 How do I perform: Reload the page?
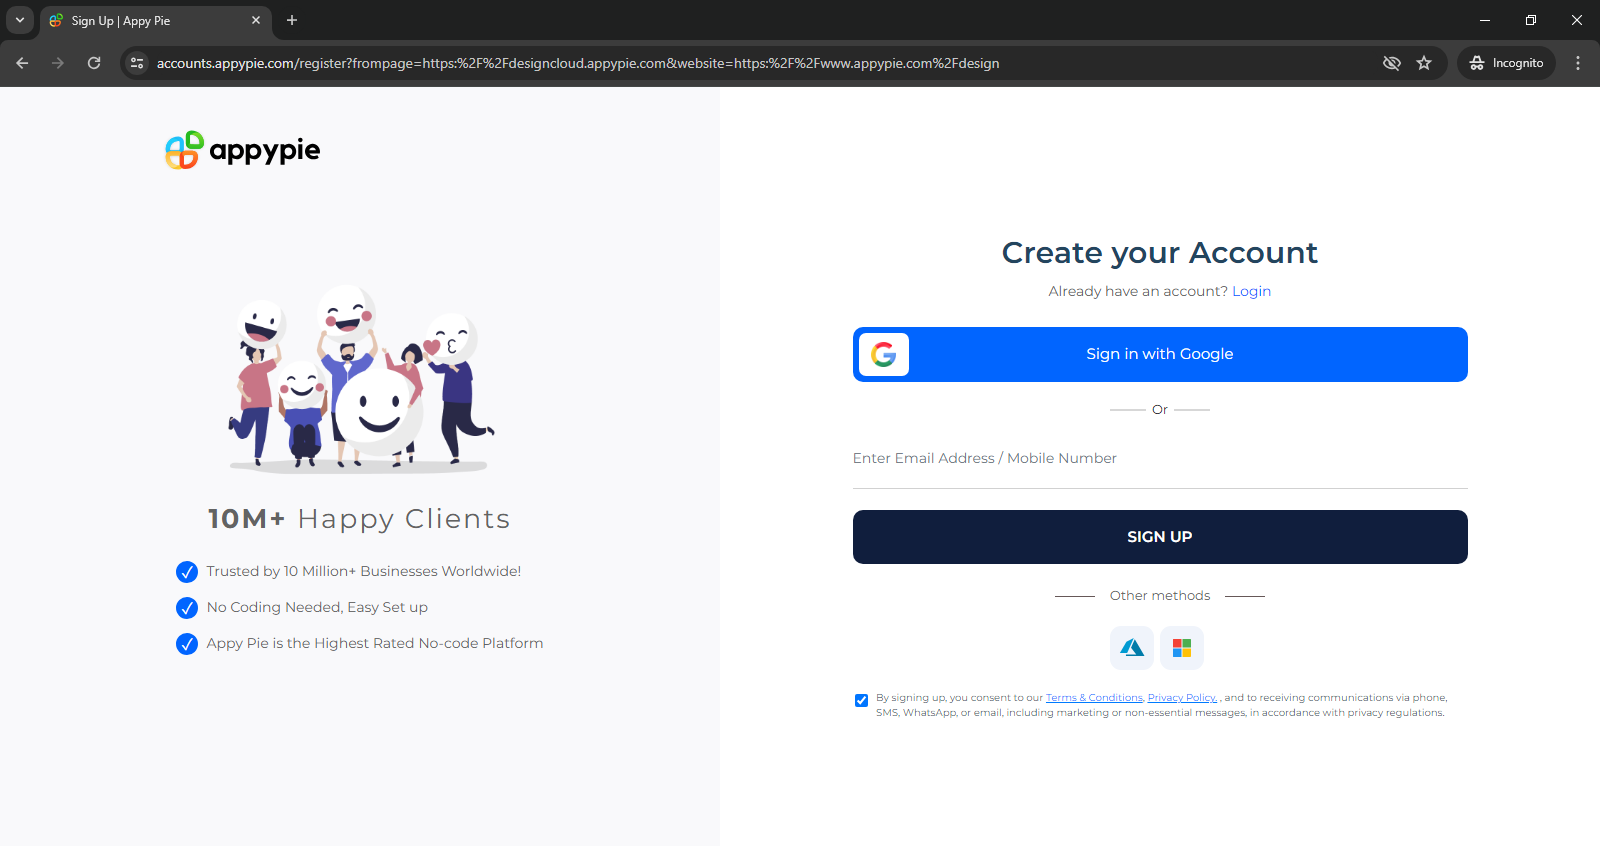pos(94,63)
